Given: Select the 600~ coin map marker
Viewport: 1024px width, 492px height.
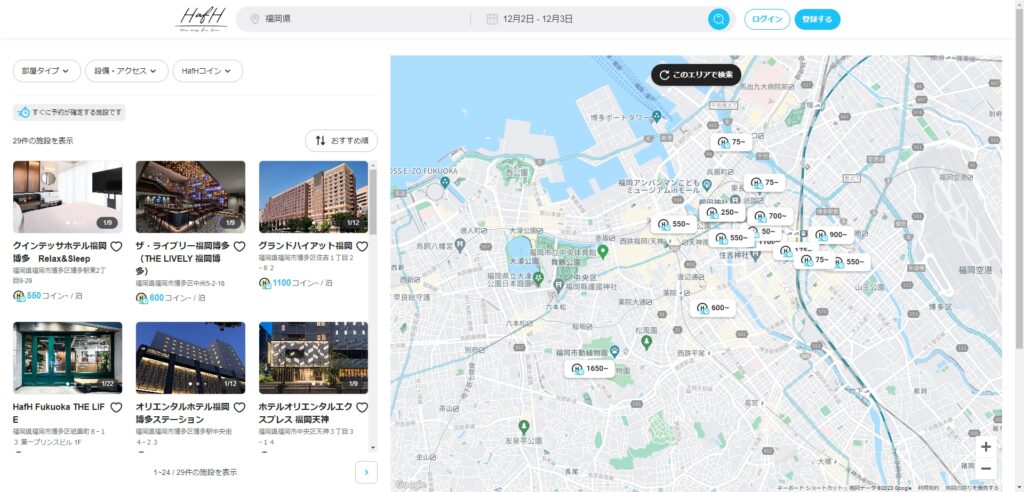Looking at the screenshot, I should [712, 308].
